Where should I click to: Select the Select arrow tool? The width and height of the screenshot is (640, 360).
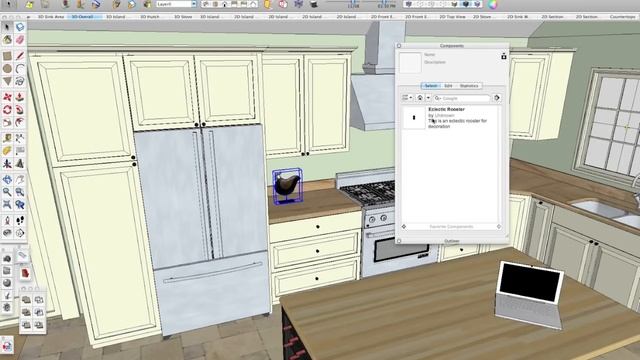point(7,27)
